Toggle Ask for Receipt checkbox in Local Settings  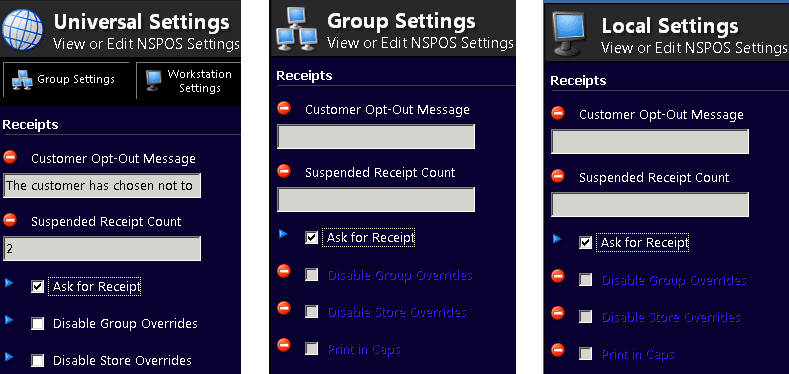(x=585, y=243)
